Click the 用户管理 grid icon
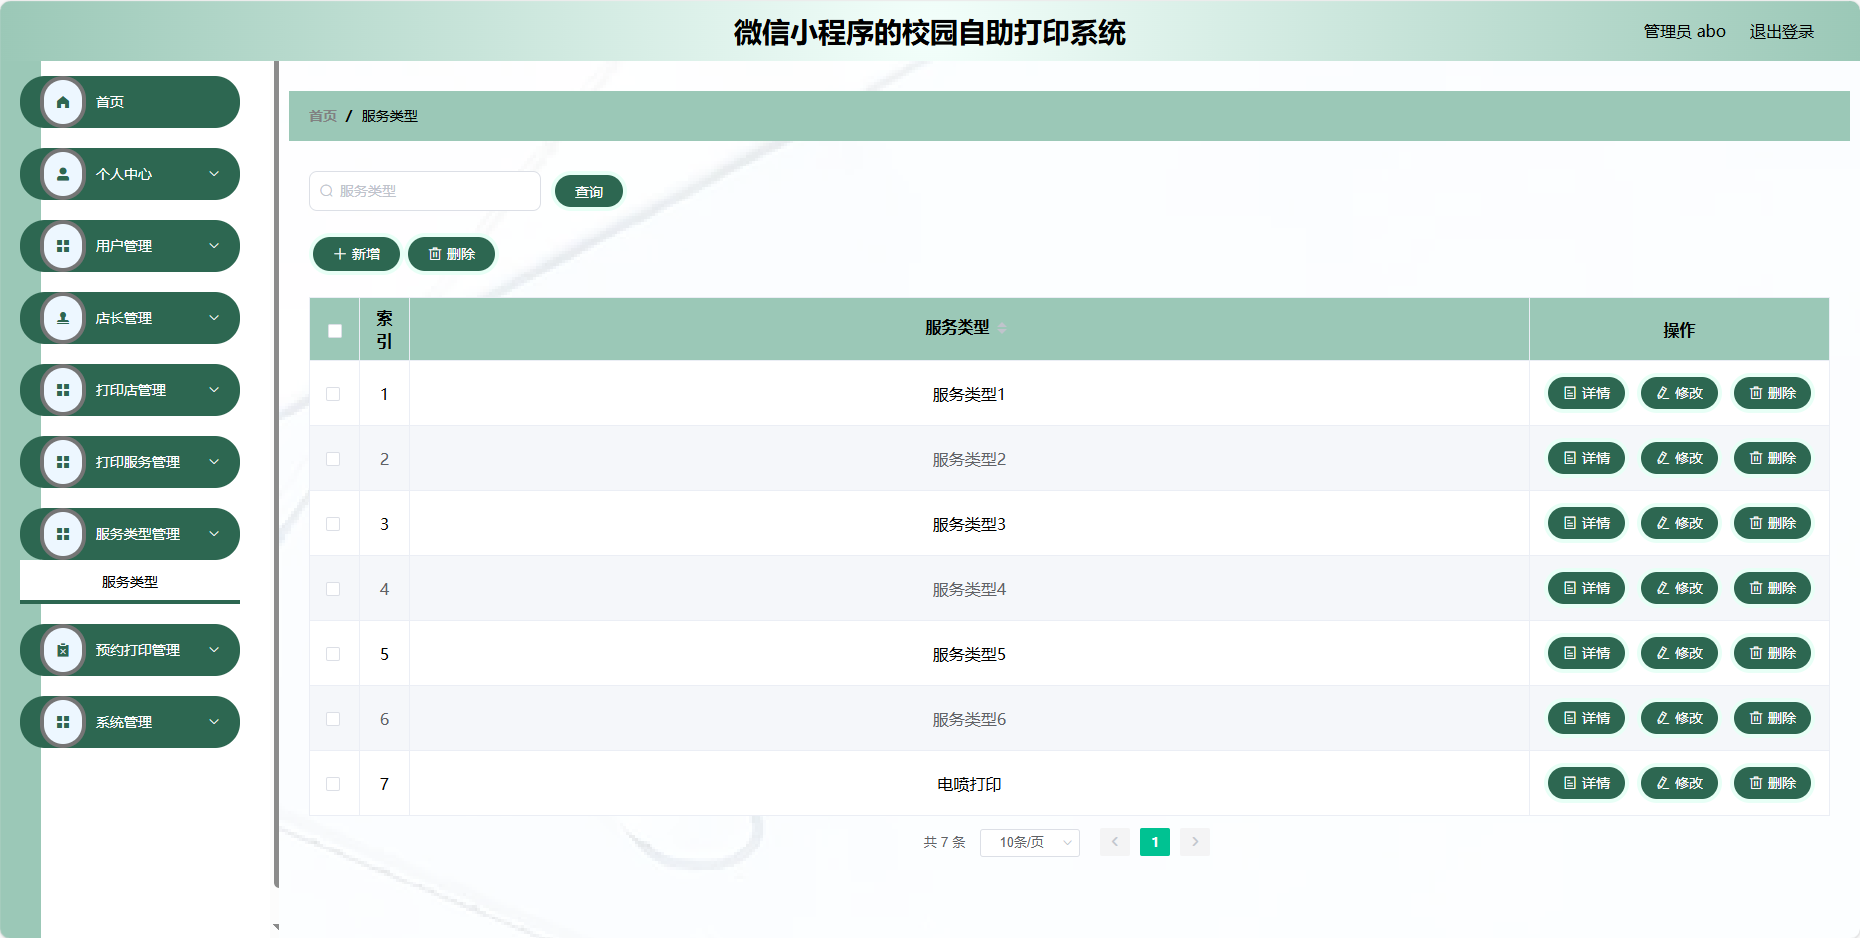The height and width of the screenshot is (938, 1860). point(63,246)
